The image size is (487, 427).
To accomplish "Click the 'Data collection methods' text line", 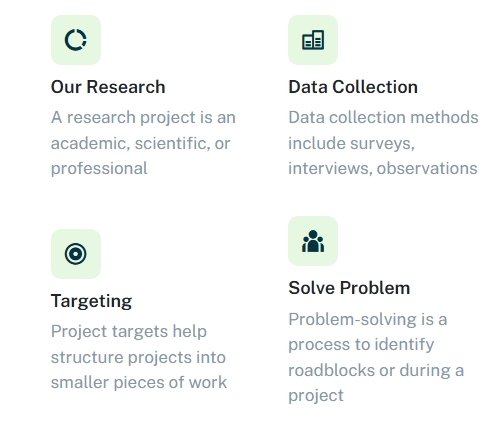I will coord(383,117).
